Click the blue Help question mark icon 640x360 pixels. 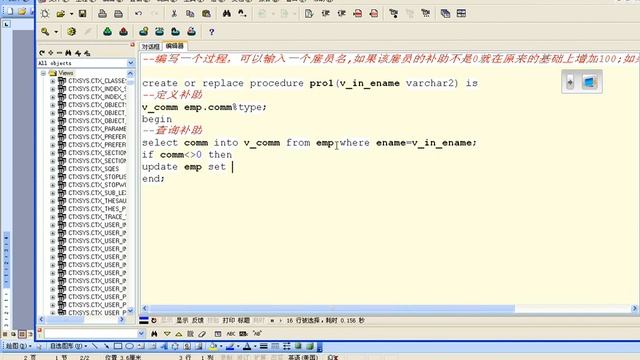tap(211, 32)
